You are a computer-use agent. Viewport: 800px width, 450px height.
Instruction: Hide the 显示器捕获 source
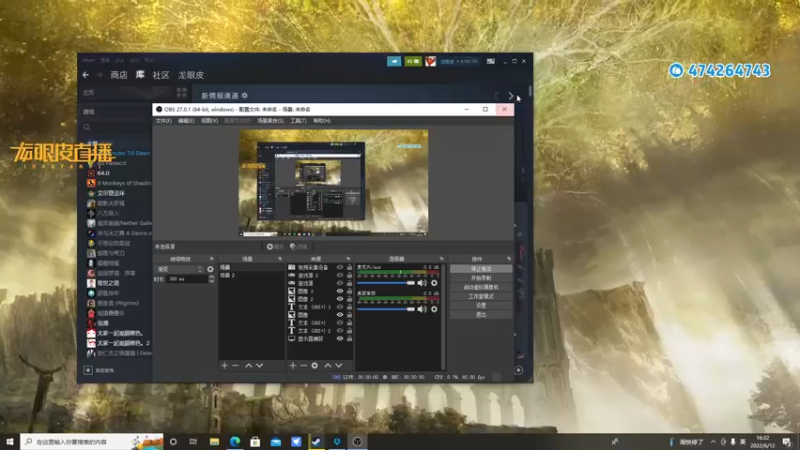(340, 339)
